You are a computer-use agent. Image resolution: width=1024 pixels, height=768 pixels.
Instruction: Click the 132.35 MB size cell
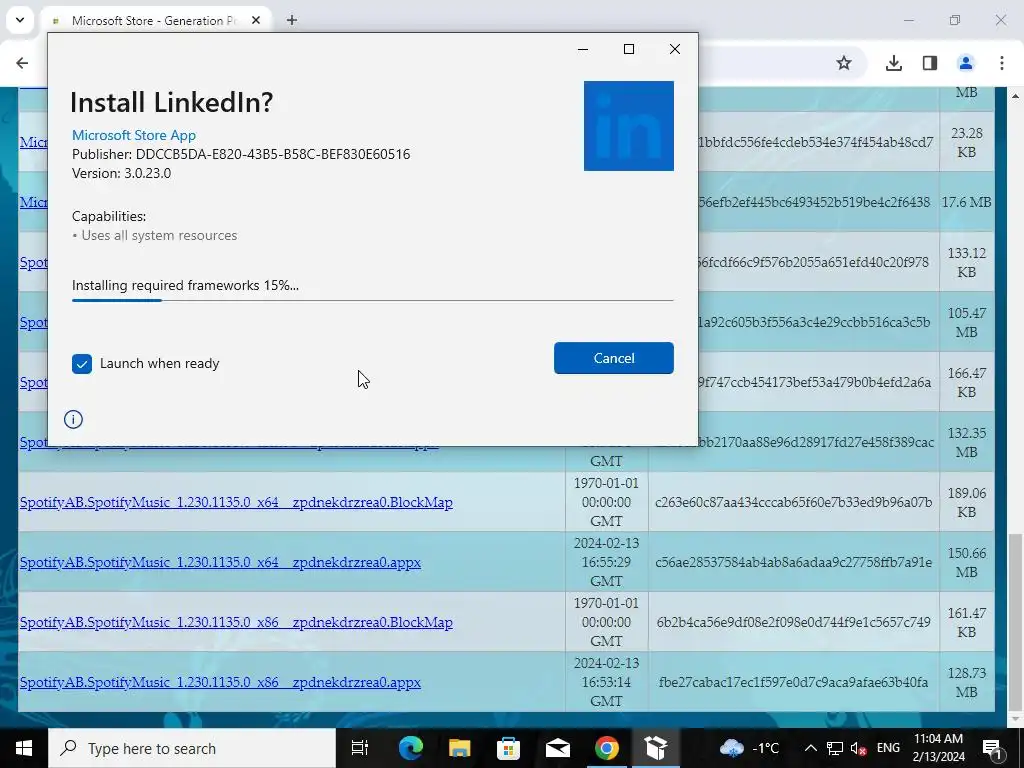(x=967, y=443)
